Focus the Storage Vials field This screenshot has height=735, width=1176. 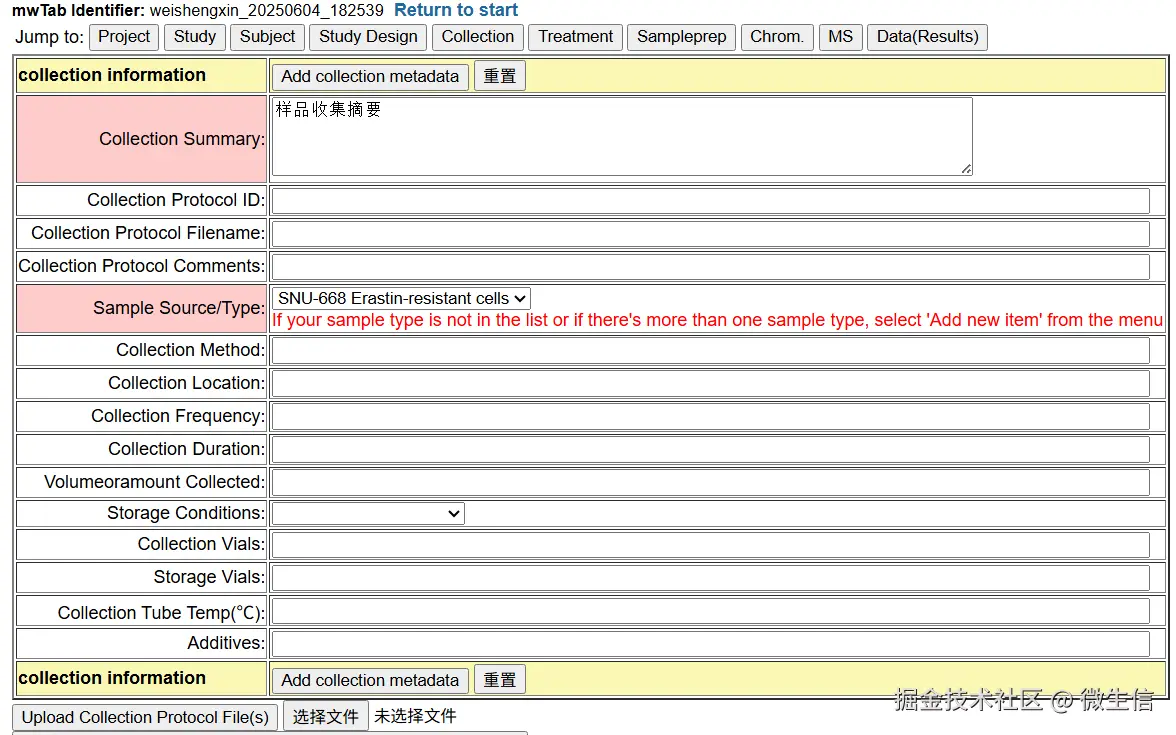coord(710,578)
